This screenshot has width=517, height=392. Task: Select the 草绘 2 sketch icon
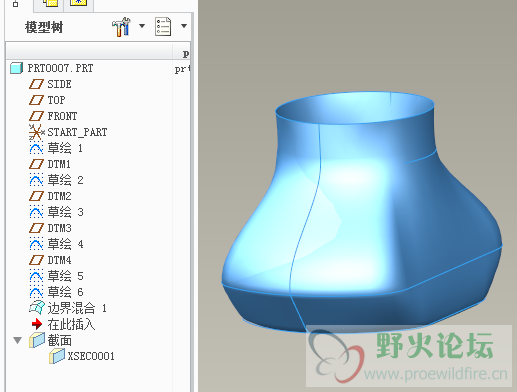(x=36, y=180)
